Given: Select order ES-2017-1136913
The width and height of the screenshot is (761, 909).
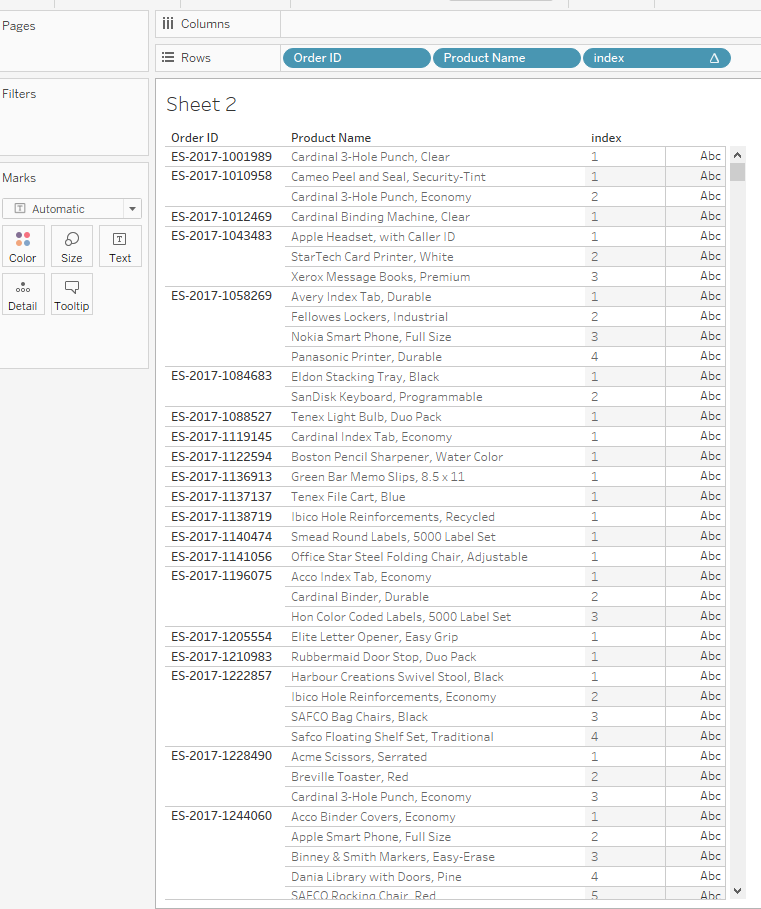Looking at the screenshot, I should tap(221, 477).
